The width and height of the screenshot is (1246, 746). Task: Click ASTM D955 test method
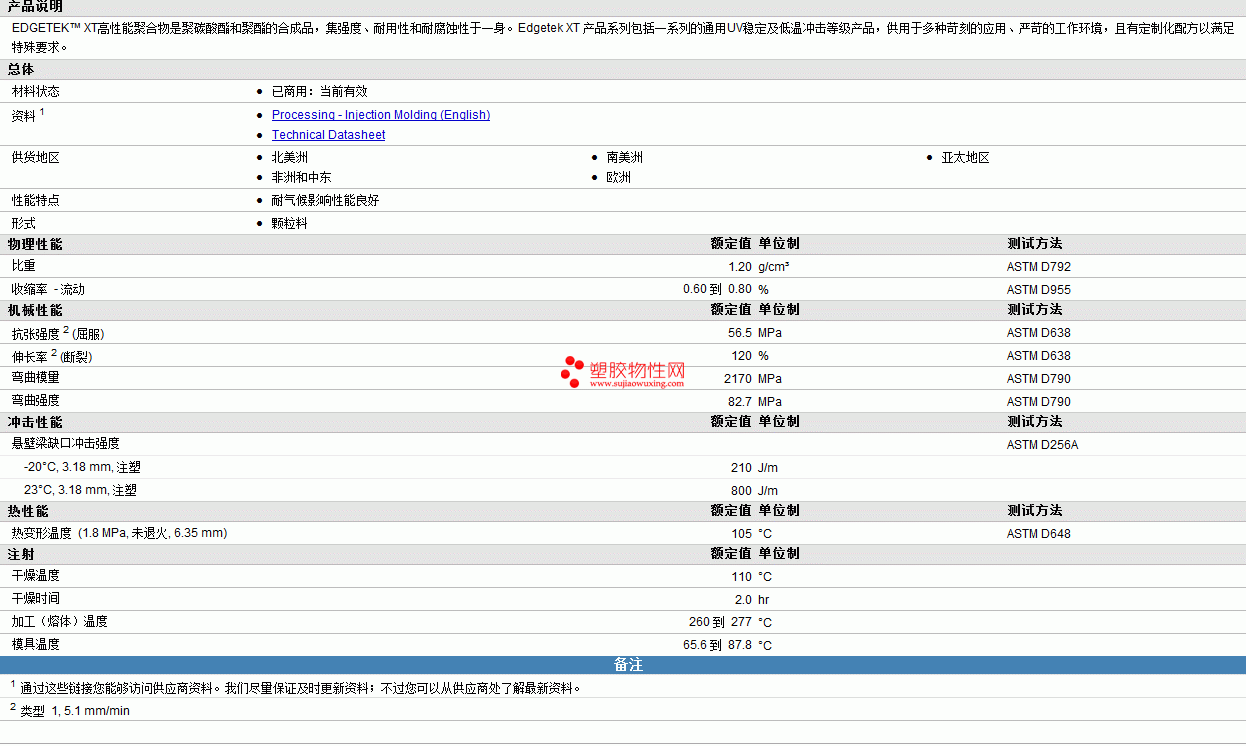click(x=1039, y=290)
